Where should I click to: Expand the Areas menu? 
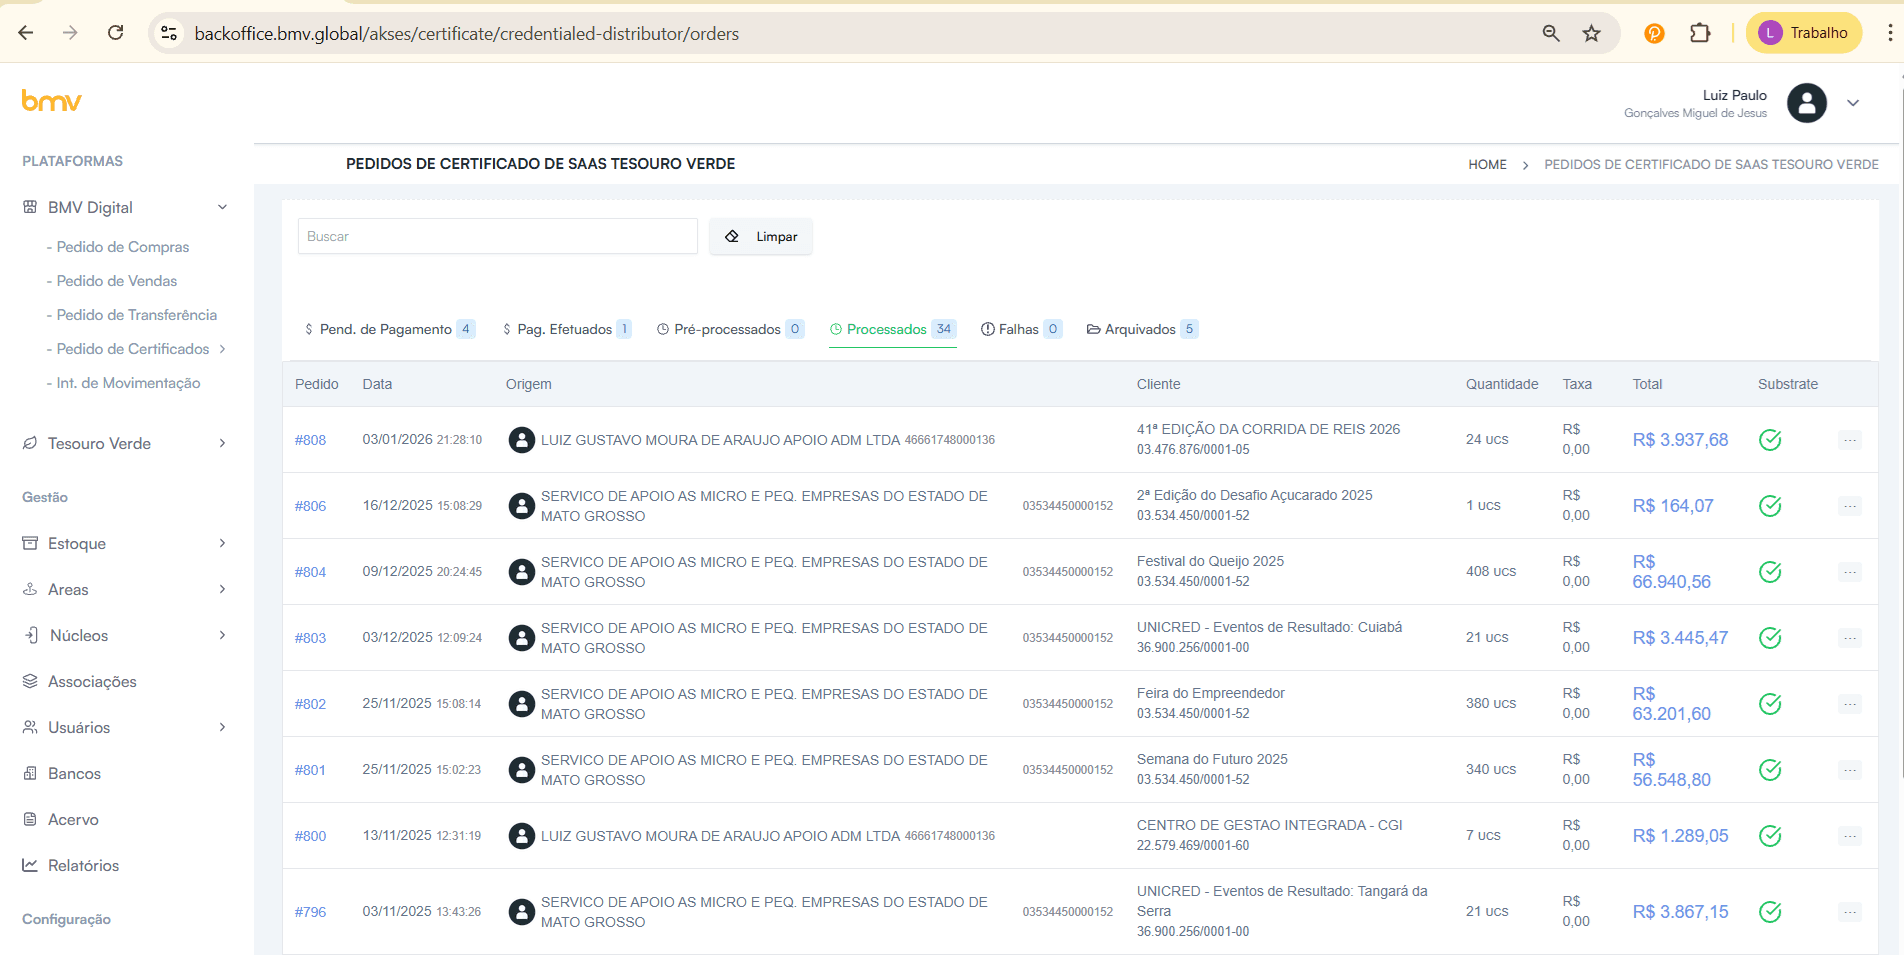(x=126, y=589)
